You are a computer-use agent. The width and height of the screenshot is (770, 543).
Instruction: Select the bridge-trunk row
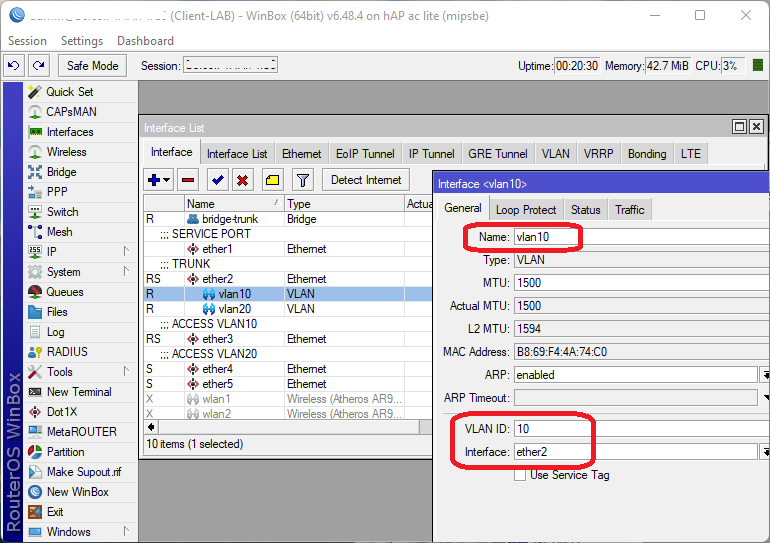coord(288,219)
